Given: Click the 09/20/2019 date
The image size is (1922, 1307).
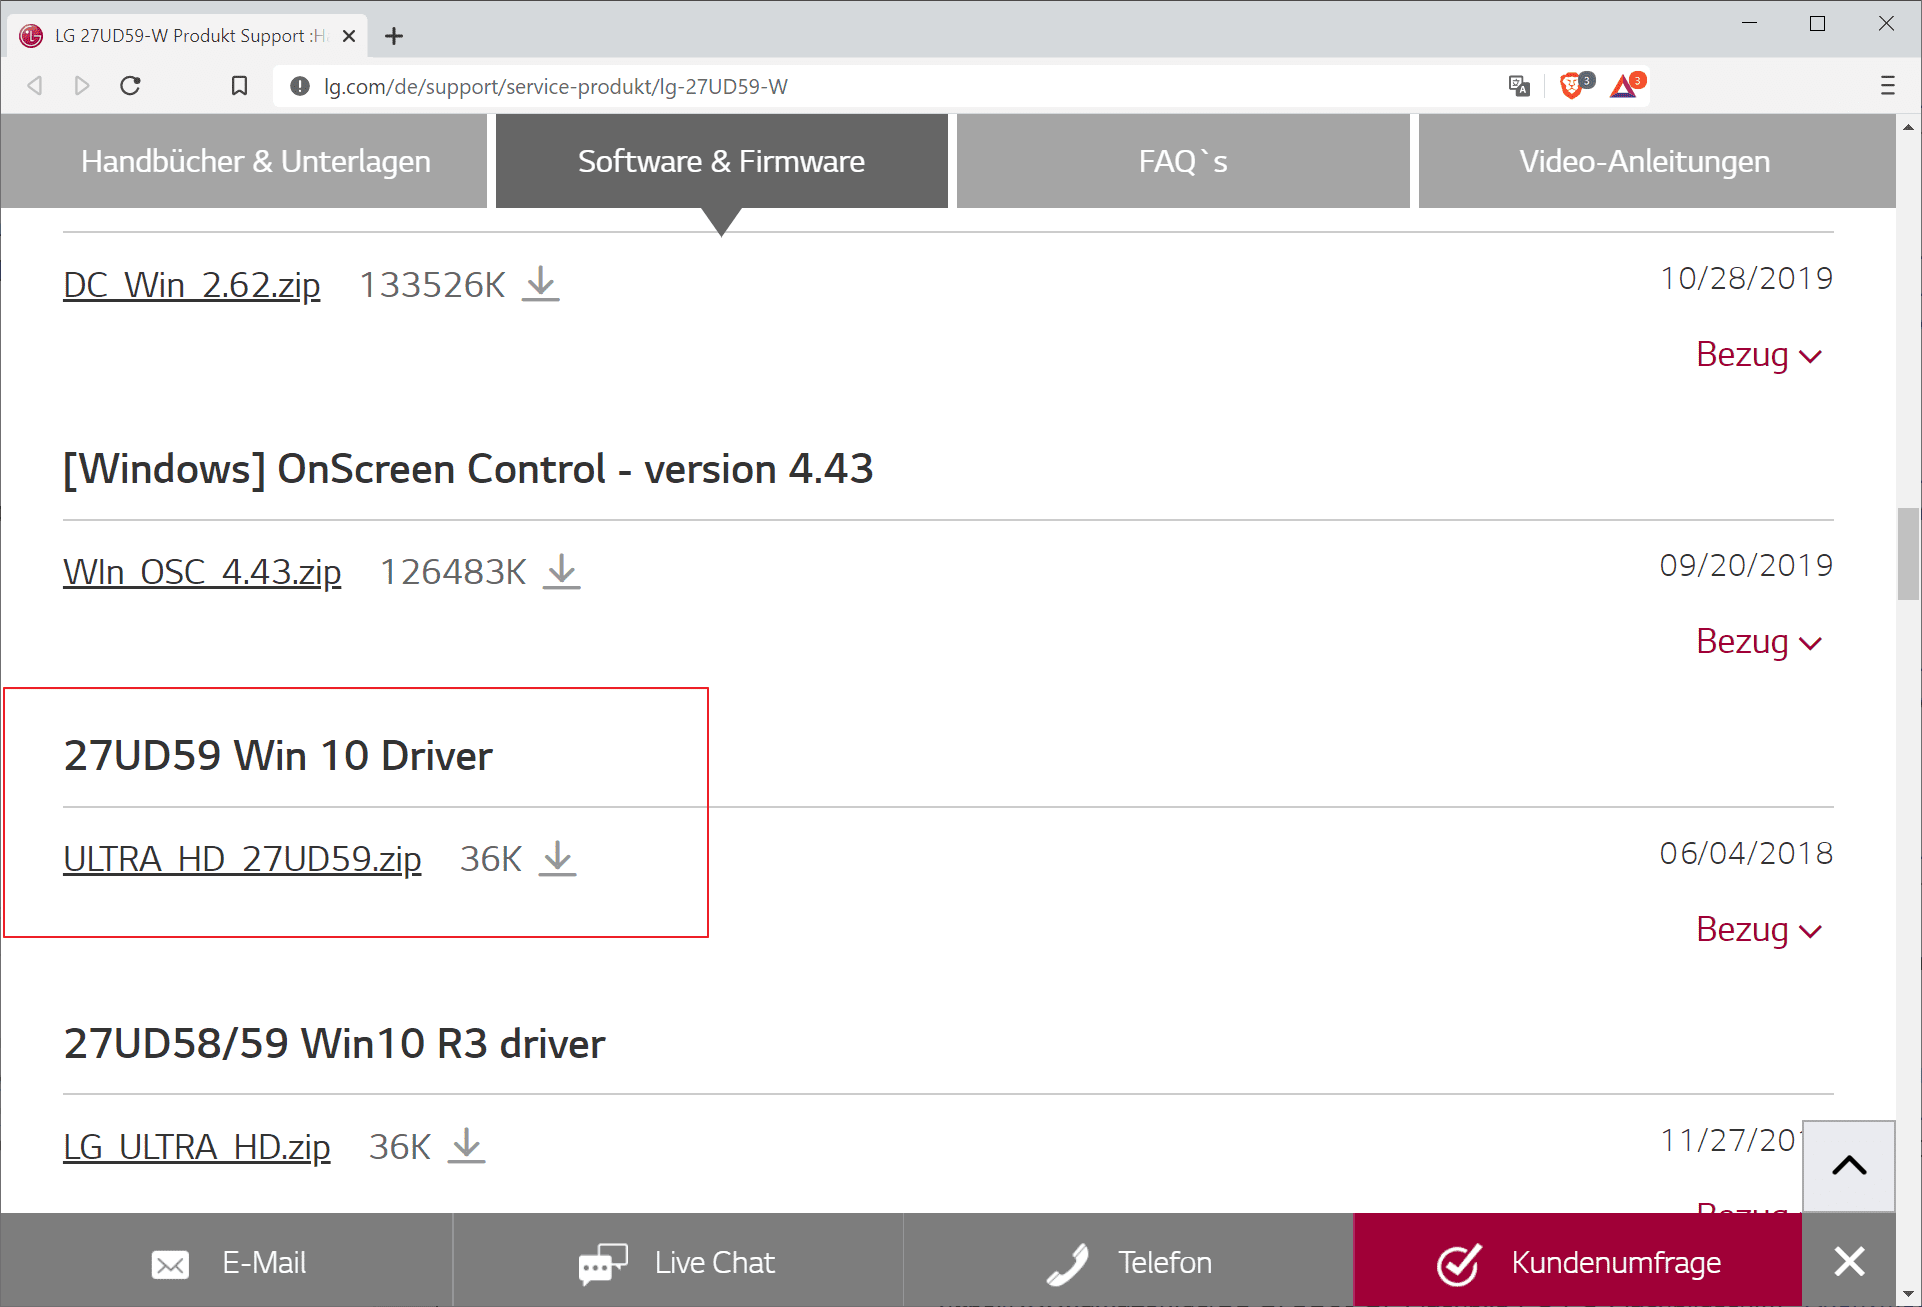Looking at the screenshot, I should pyautogui.click(x=1746, y=565).
